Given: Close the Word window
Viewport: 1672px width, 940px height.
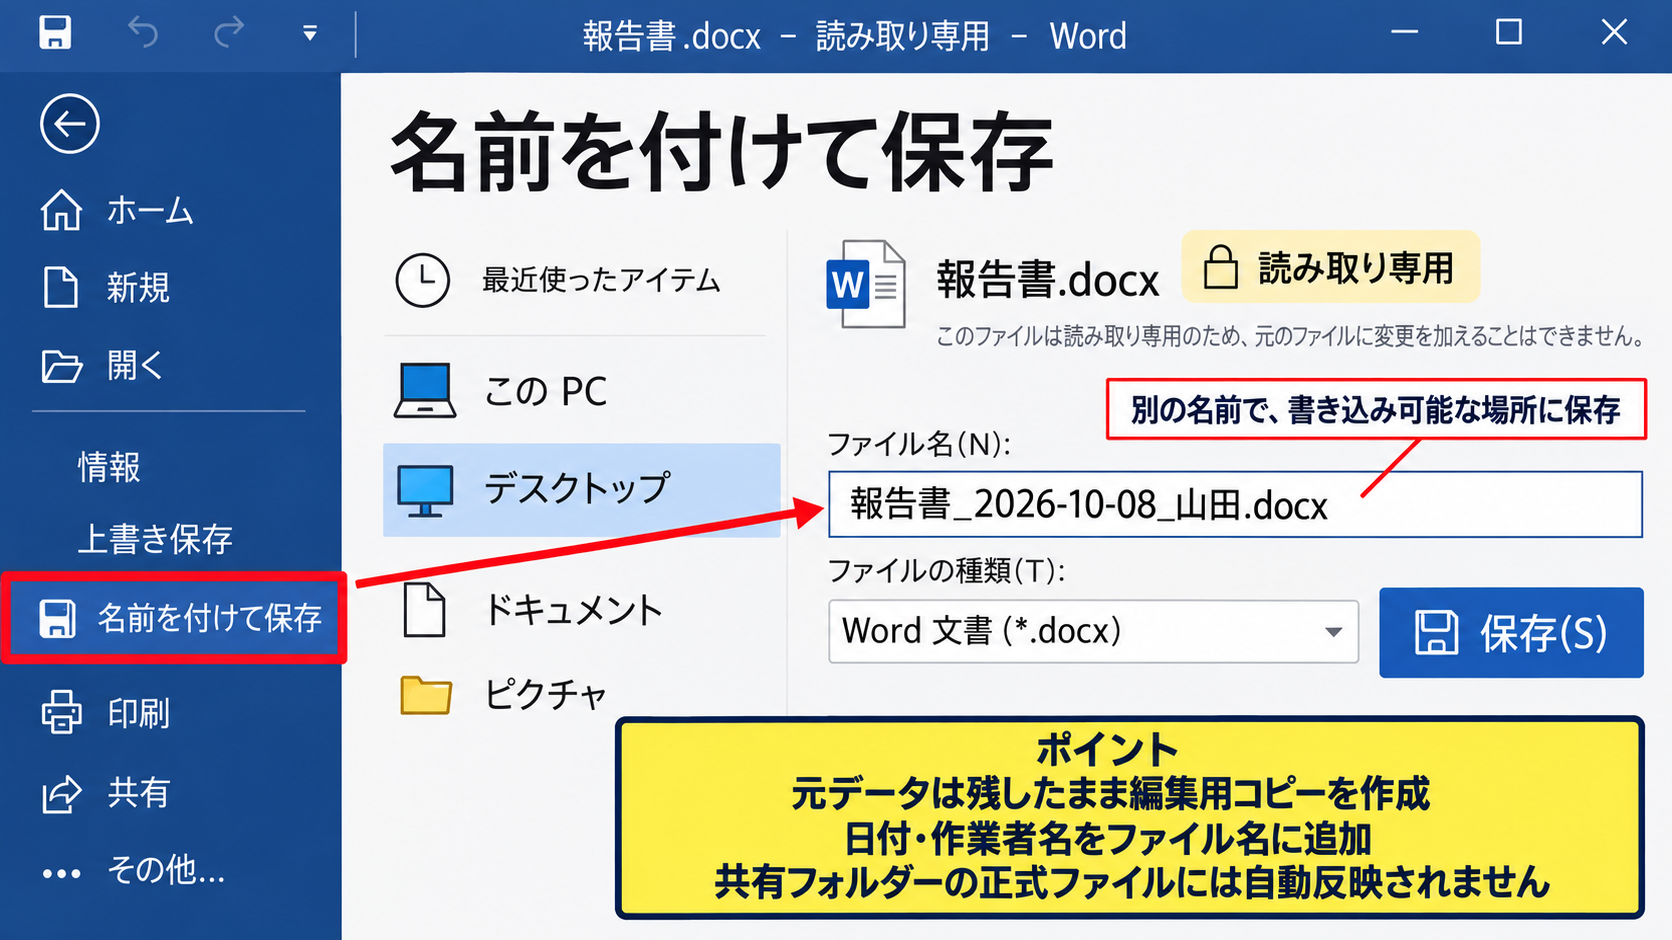Looking at the screenshot, I should click(1614, 33).
